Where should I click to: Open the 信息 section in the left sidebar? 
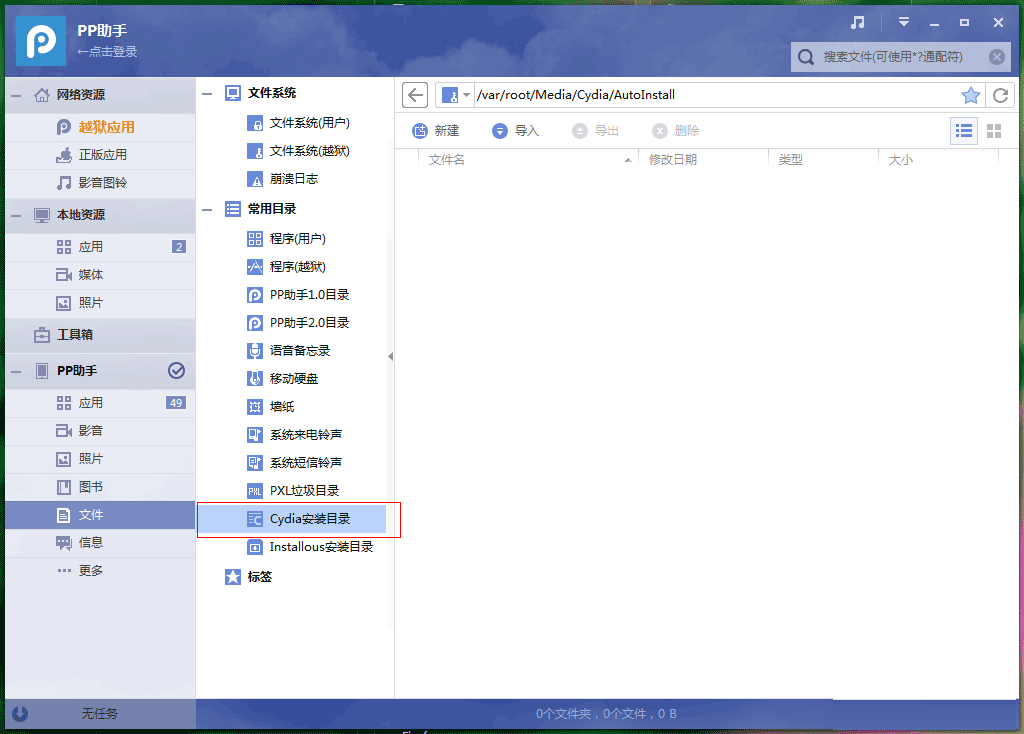pos(100,542)
